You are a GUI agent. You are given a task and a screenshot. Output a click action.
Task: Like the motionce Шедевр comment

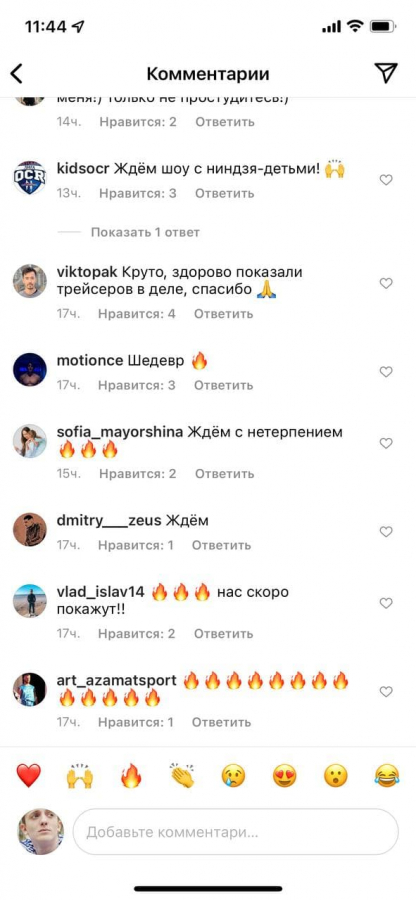click(x=386, y=372)
